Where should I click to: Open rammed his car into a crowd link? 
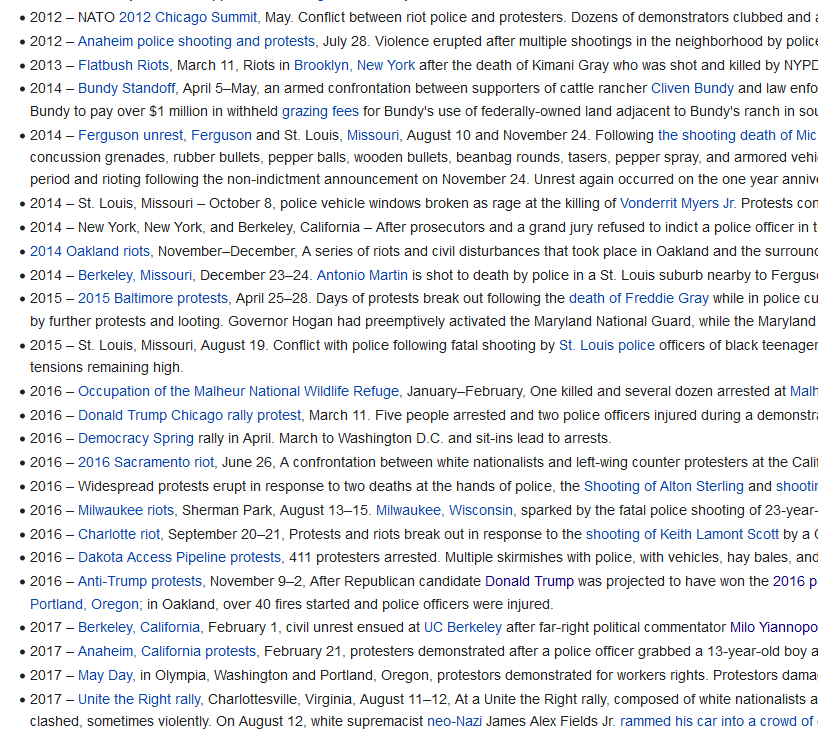click(719, 721)
